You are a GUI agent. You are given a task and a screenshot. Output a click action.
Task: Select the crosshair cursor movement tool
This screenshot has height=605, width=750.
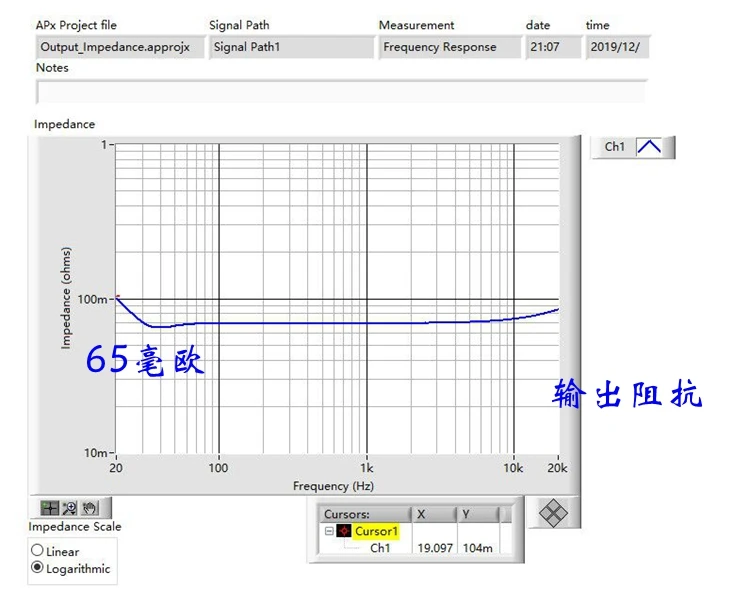tap(50, 508)
